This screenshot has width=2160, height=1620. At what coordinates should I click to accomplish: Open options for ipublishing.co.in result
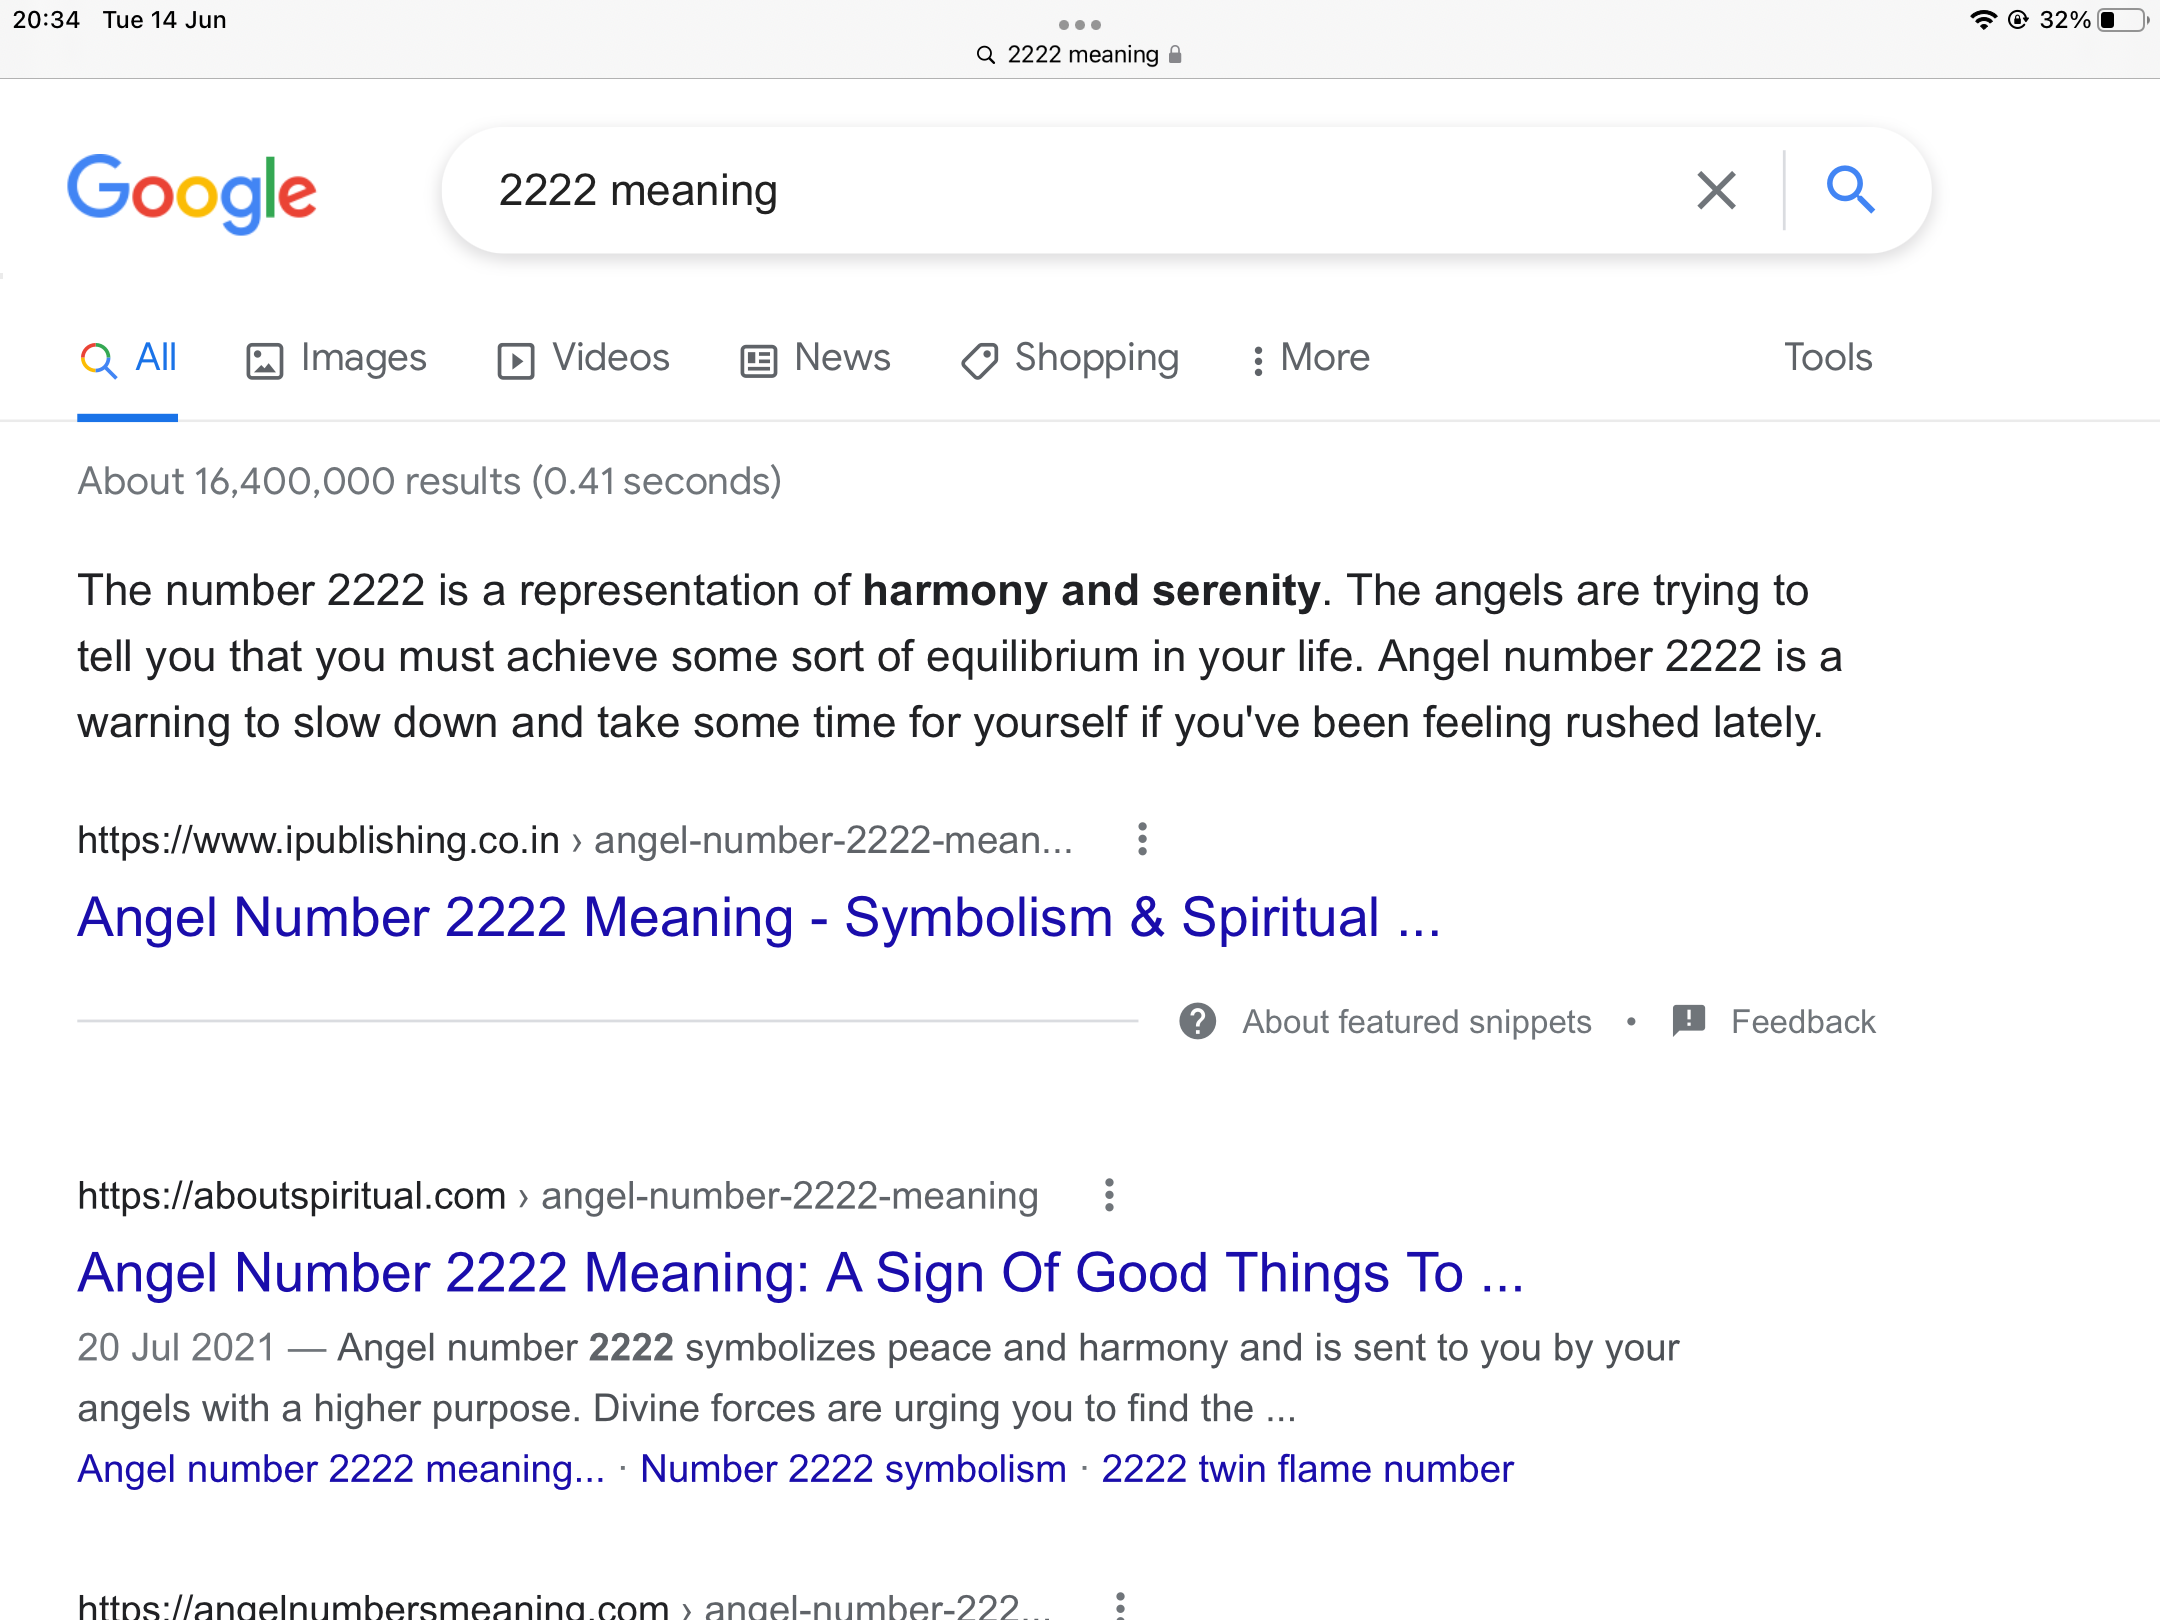click(1142, 839)
